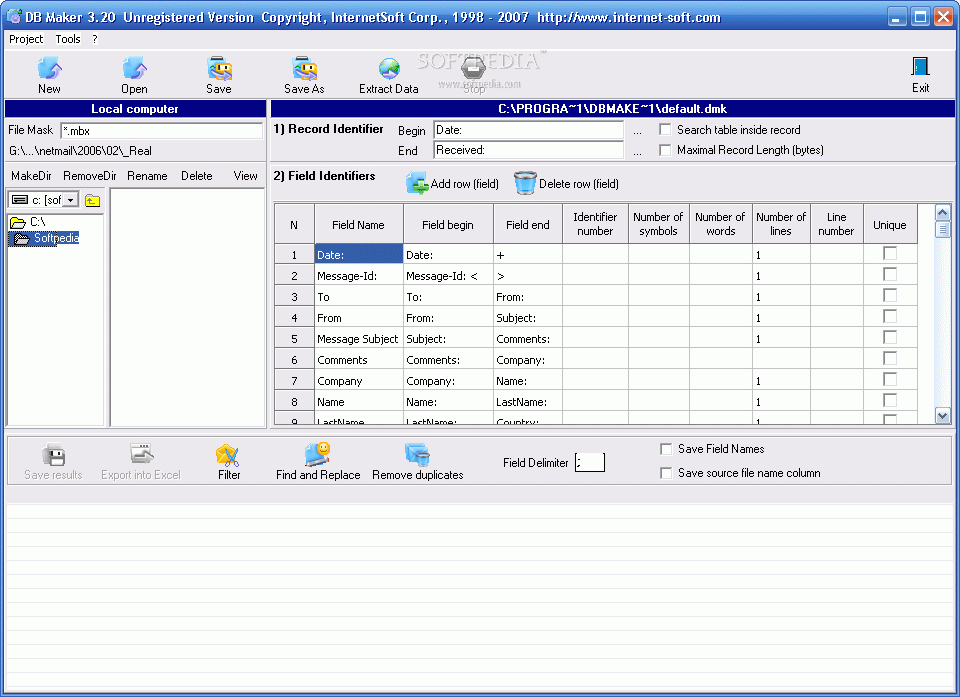This screenshot has width=960, height=697.
Task: Click the Record Identifier End field
Action: click(528, 150)
